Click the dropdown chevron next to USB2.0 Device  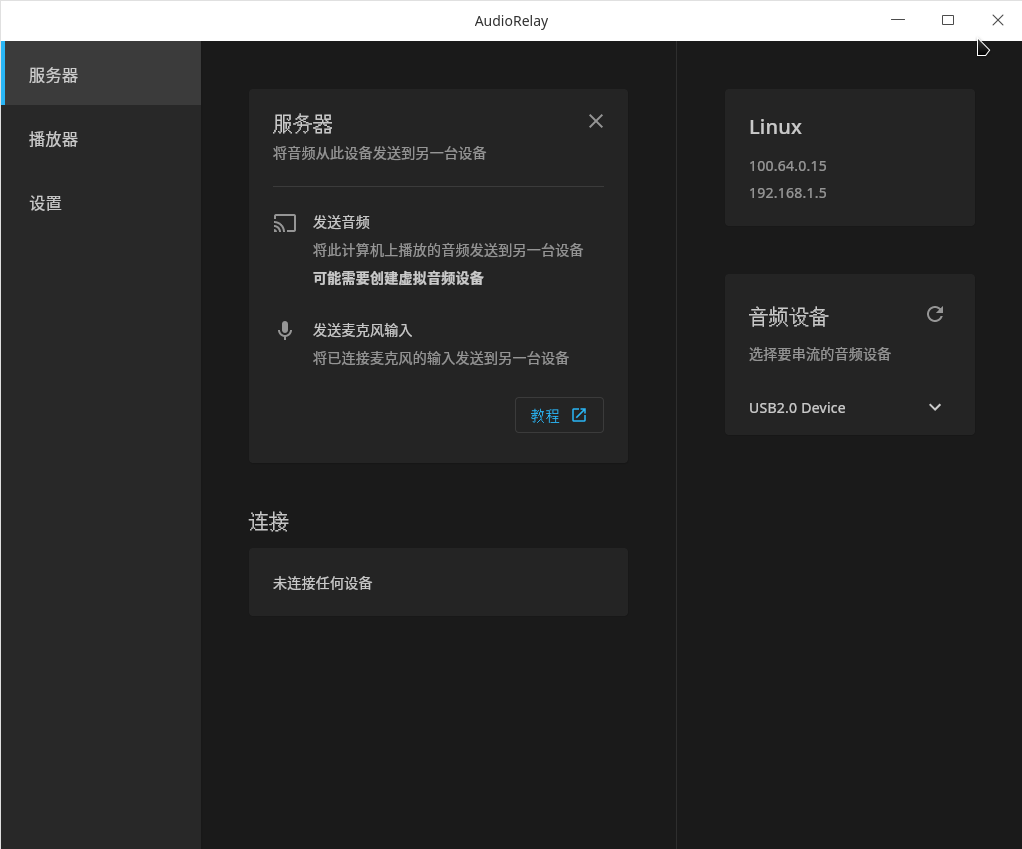pos(935,407)
